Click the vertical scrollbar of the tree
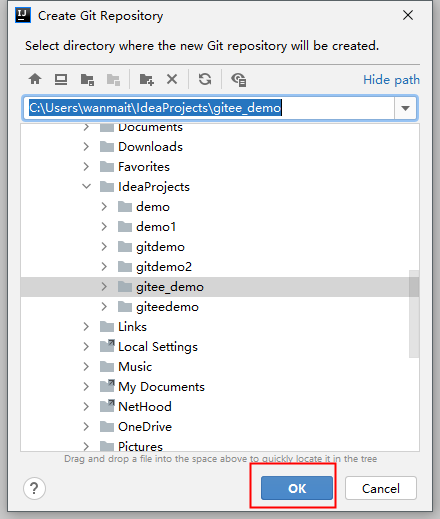The image size is (440, 519). tap(414, 314)
